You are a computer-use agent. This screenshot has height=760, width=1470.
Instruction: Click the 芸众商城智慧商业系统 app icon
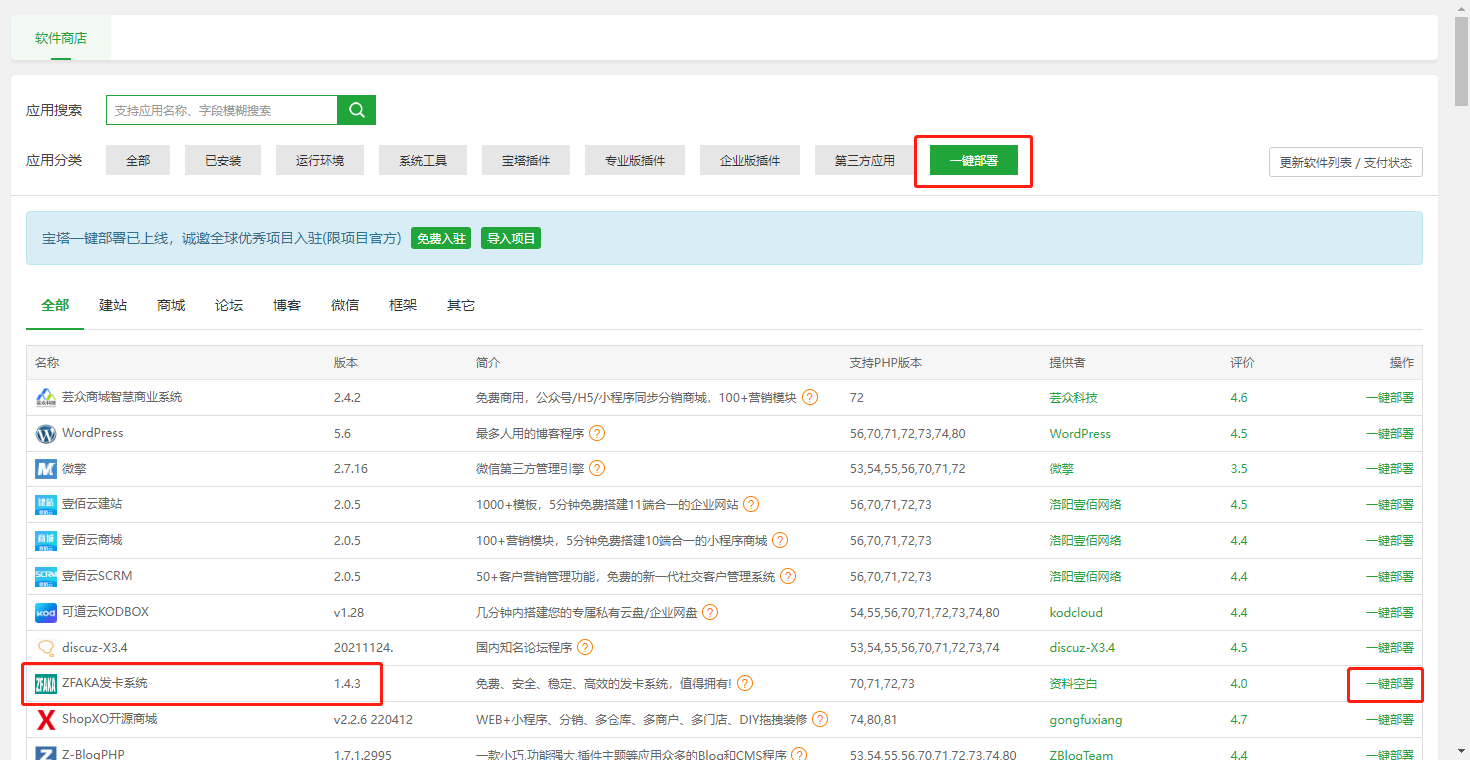46,398
